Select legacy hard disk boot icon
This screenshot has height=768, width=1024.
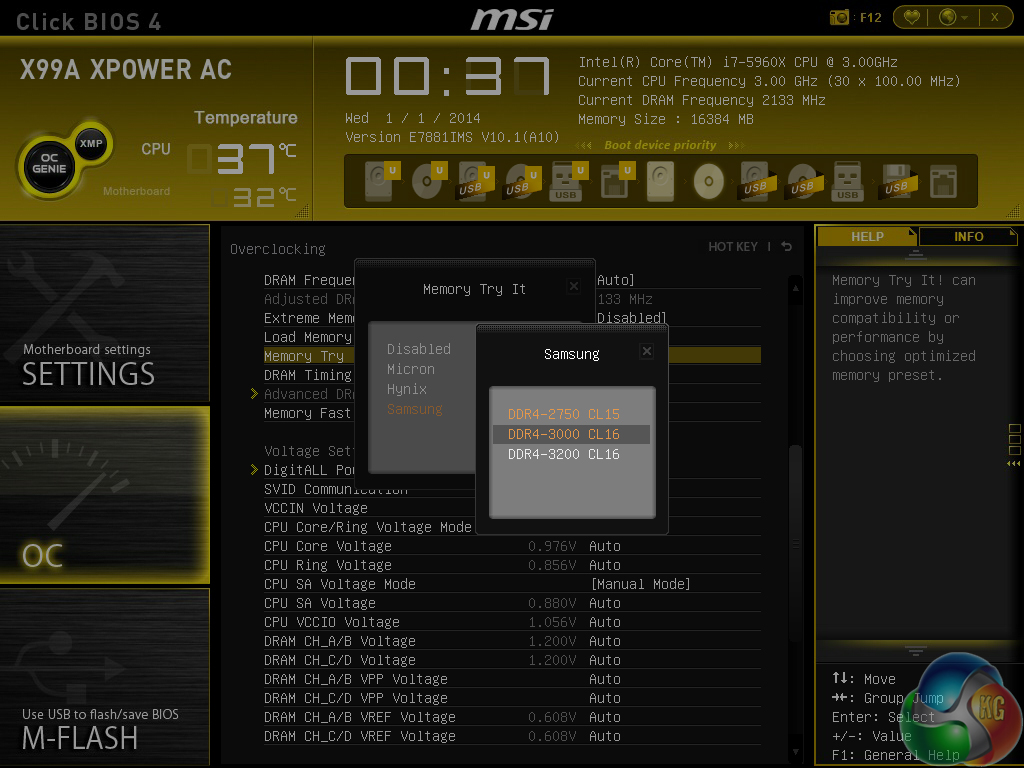click(660, 181)
